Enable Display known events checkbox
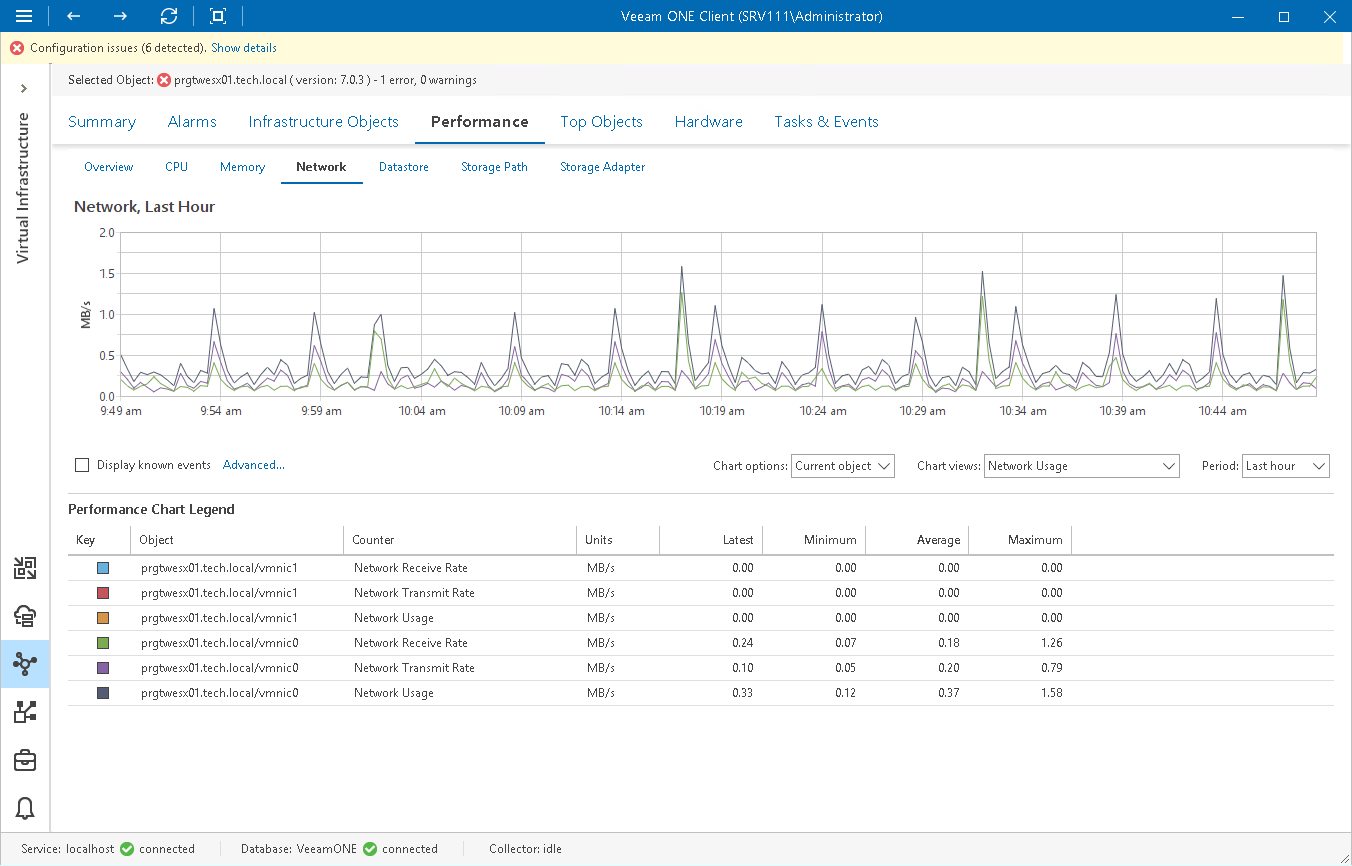 tap(82, 465)
